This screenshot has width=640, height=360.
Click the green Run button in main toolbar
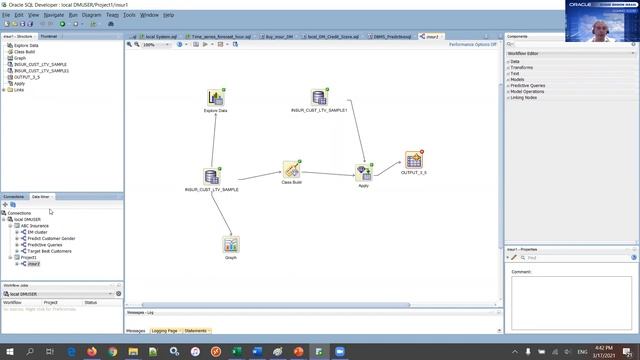coord(62,24)
